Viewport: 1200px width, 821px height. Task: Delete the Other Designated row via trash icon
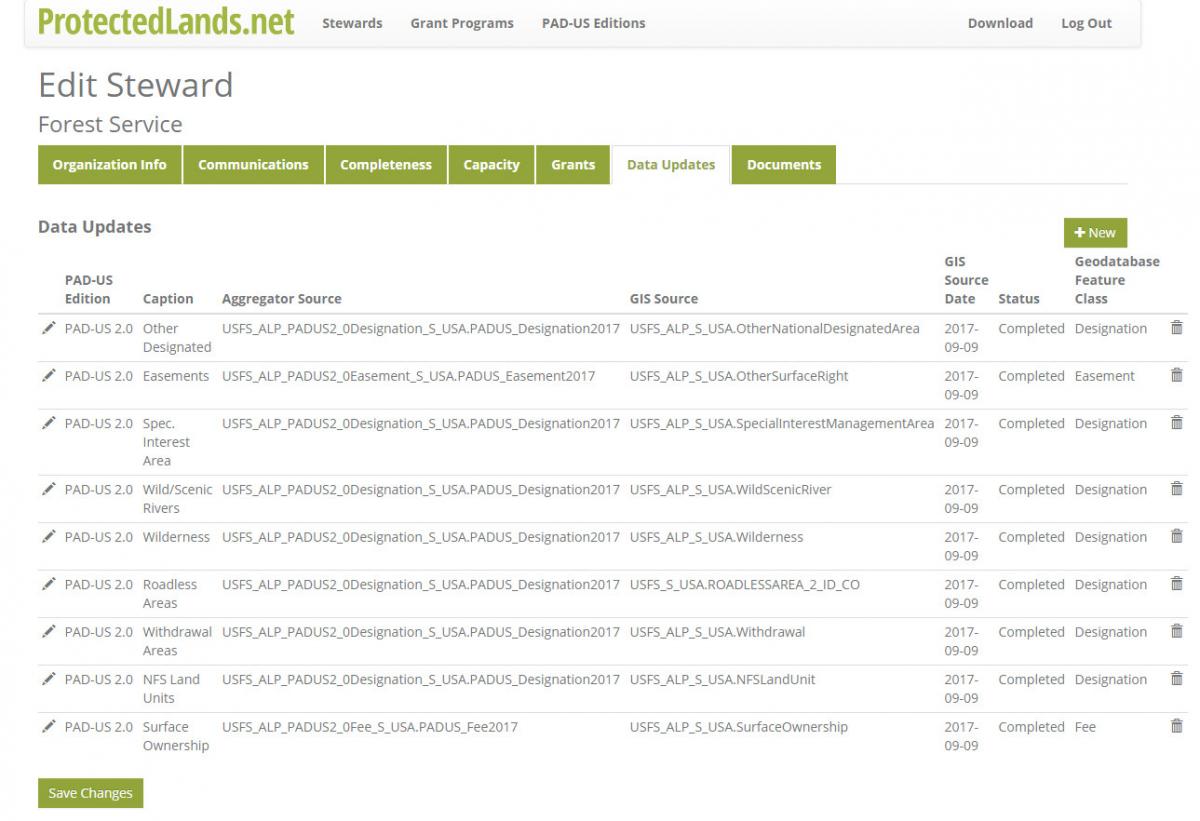click(x=1176, y=327)
